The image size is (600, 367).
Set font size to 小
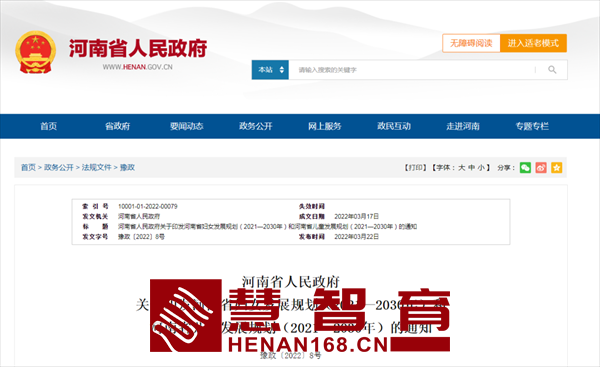pos(481,168)
